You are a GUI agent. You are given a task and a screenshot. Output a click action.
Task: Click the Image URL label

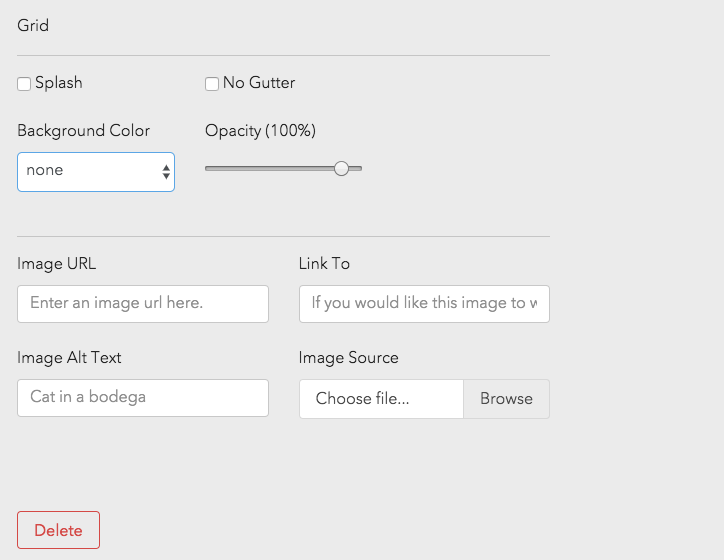pos(57,264)
